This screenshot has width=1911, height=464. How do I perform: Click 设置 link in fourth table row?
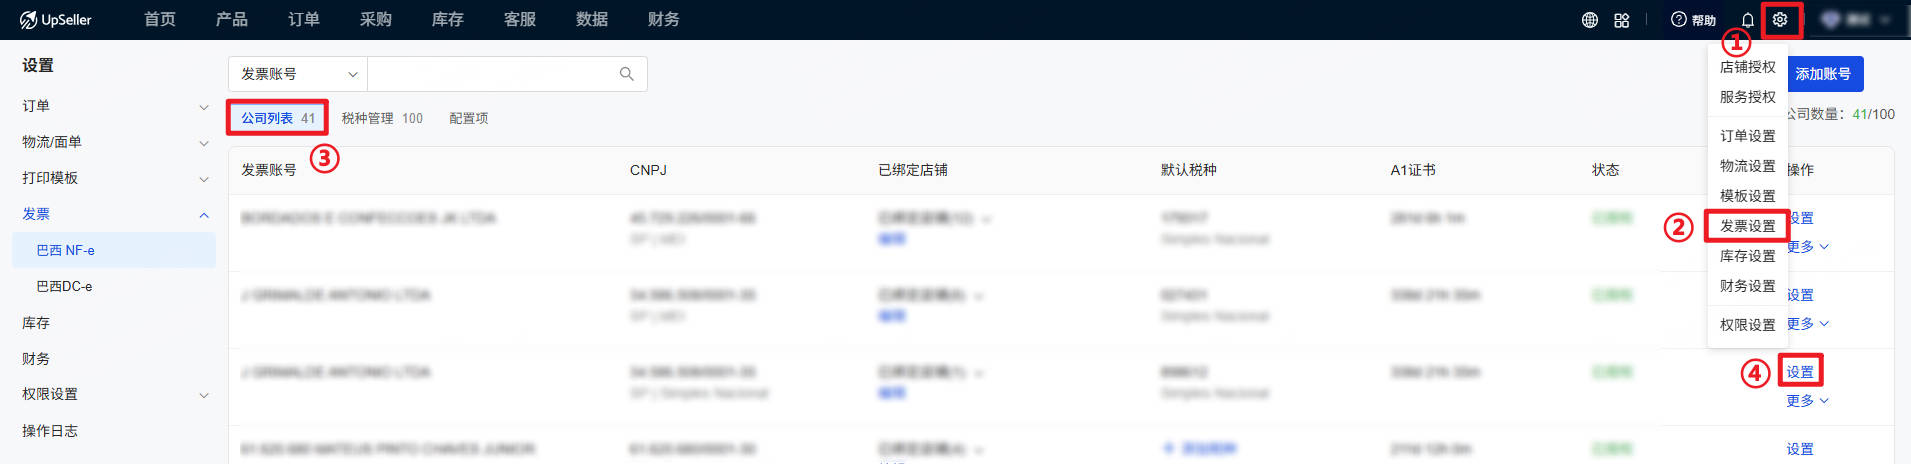[1800, 449]
